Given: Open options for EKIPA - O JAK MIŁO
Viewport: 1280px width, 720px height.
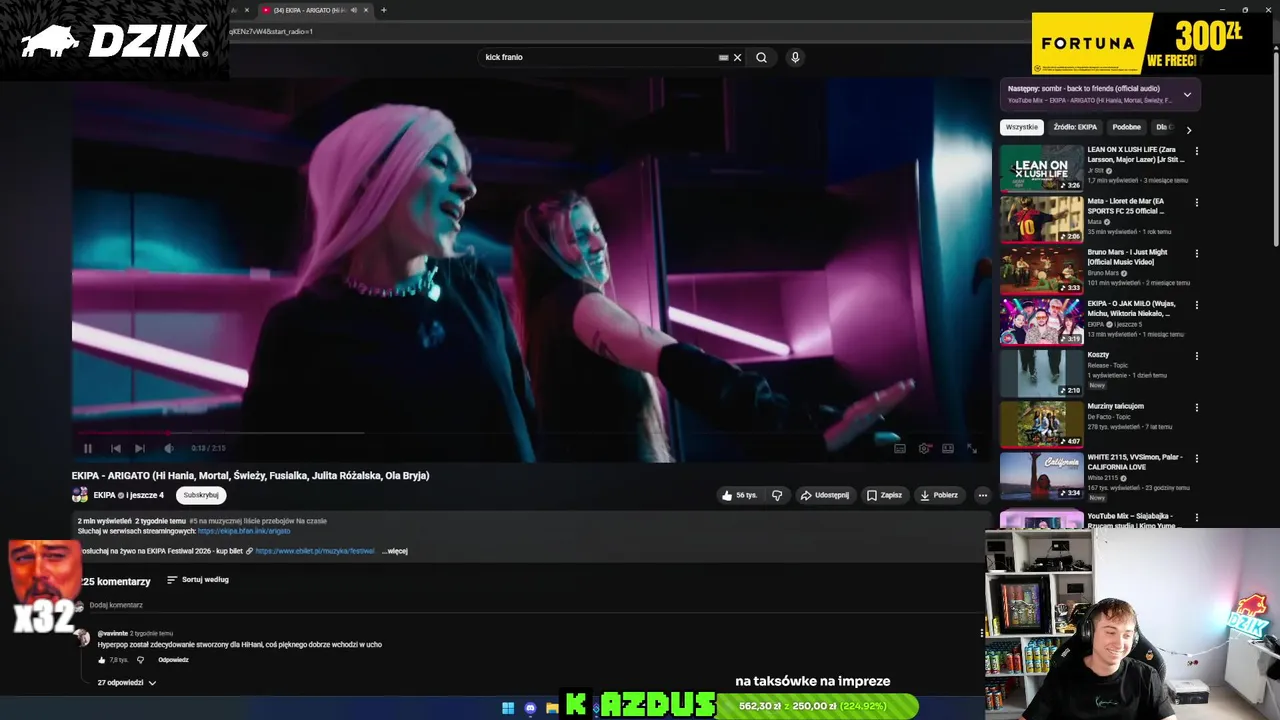Looking at the screenshot, I should pyautogui.click(x=1196, y=305).
